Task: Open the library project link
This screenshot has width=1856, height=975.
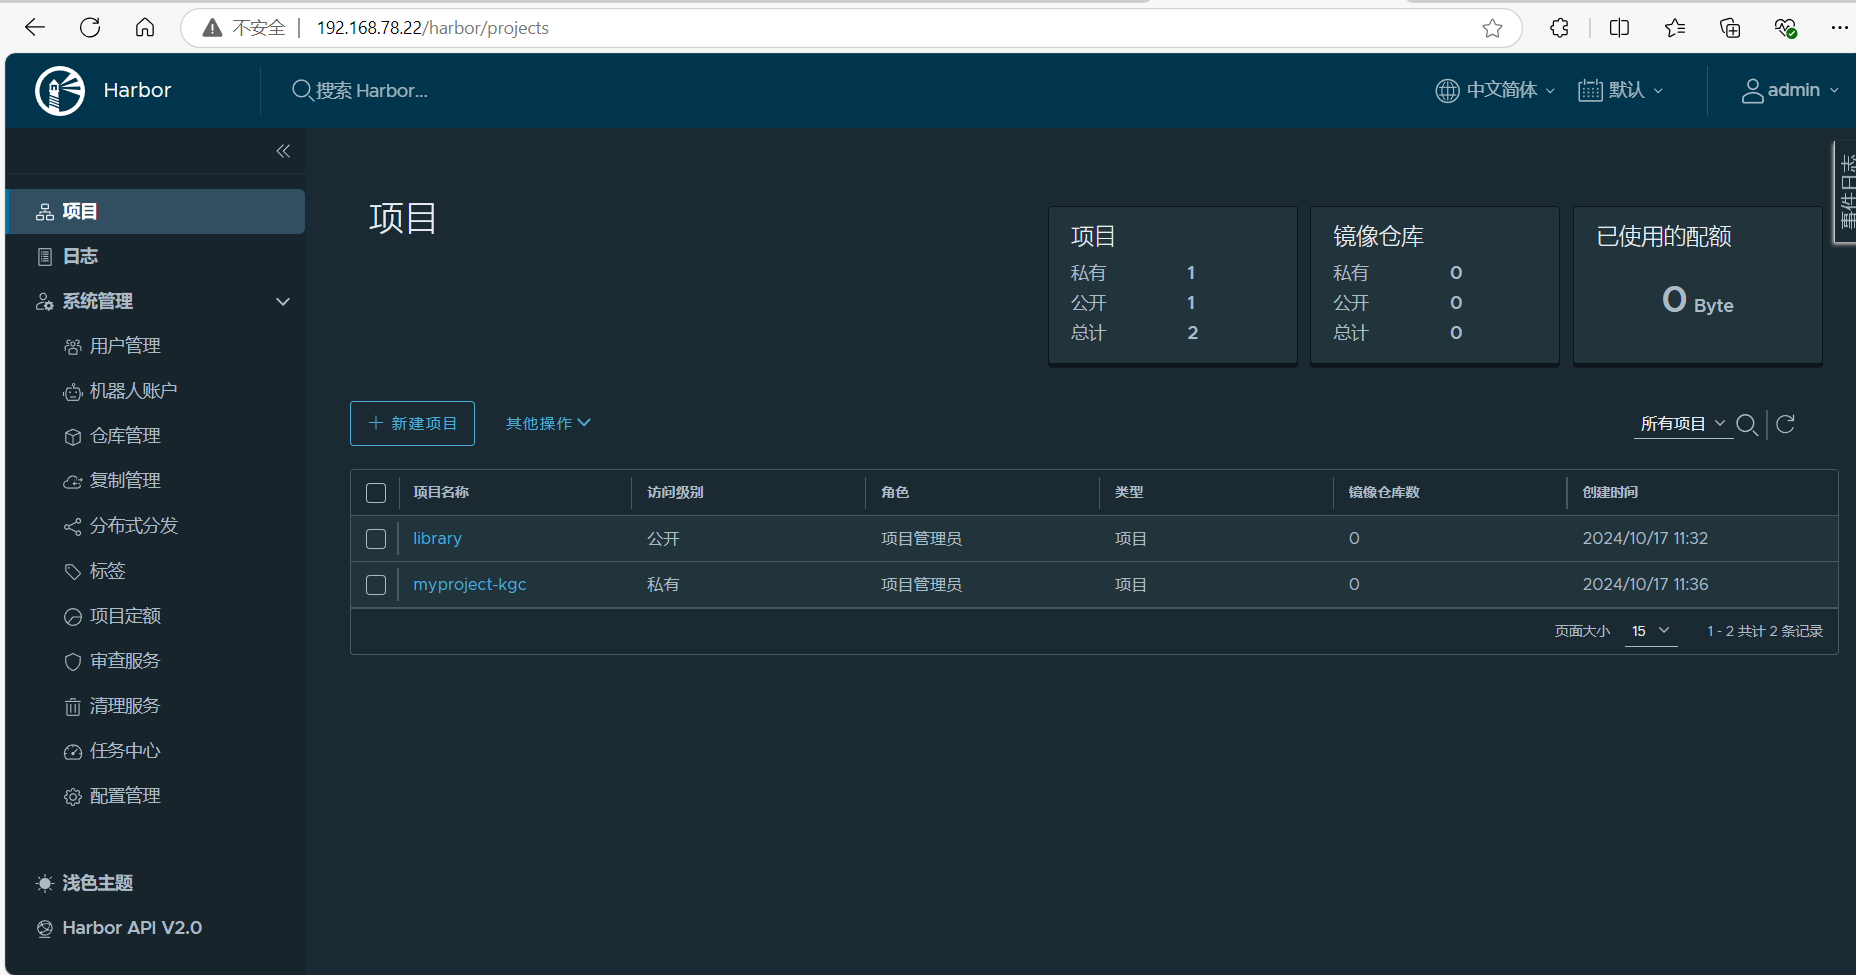Action: pos(437,539)
